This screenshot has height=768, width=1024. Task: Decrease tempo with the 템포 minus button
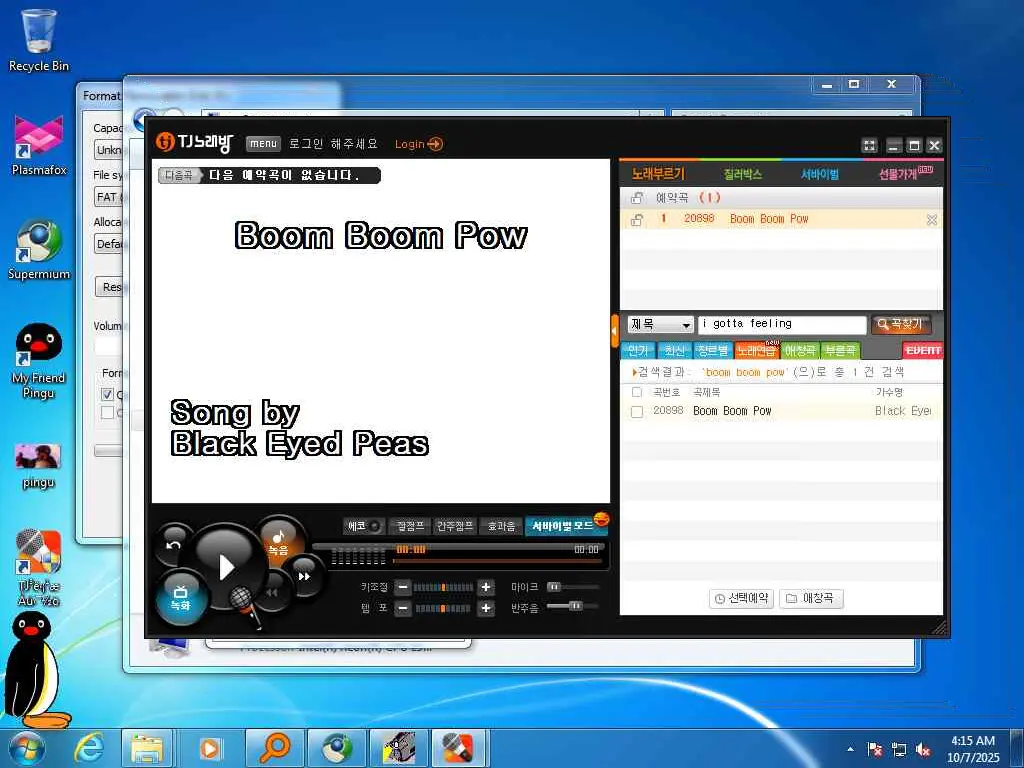coord(403,608)
